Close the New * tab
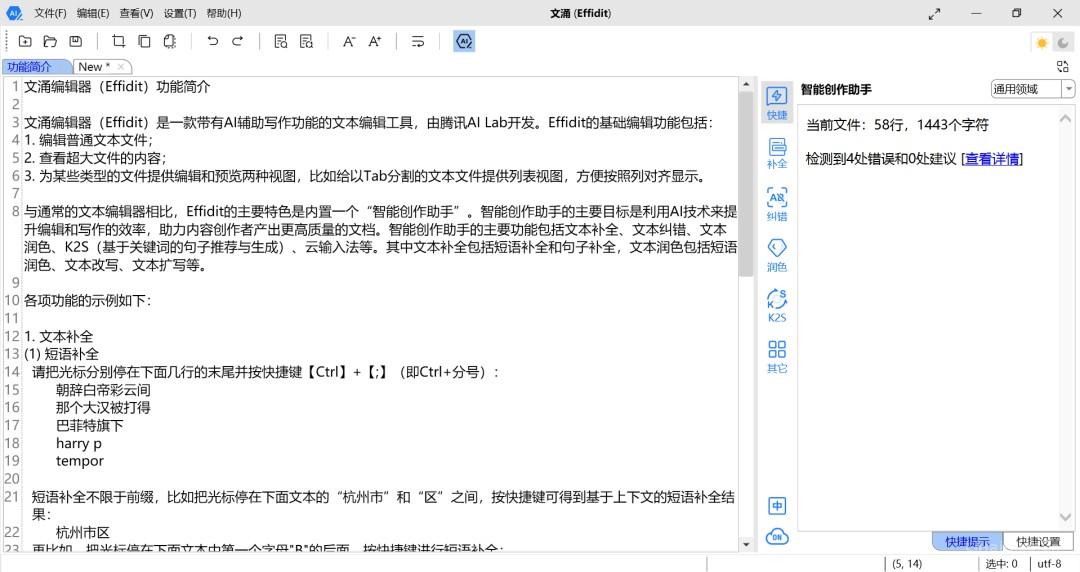 (x=121, y=67)
